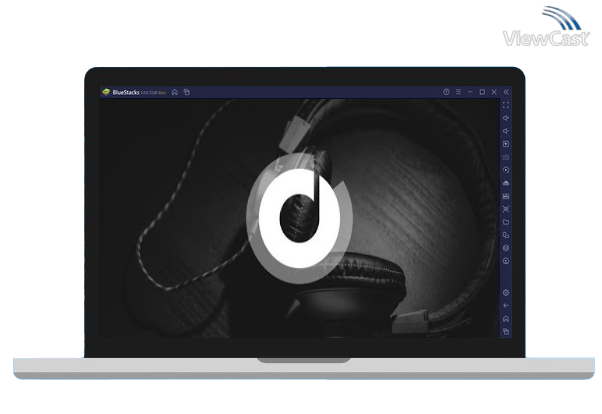The height and width of the screenshot is (414, 602).
Task: Rotate the emulator screen
Action: [506, 235]
